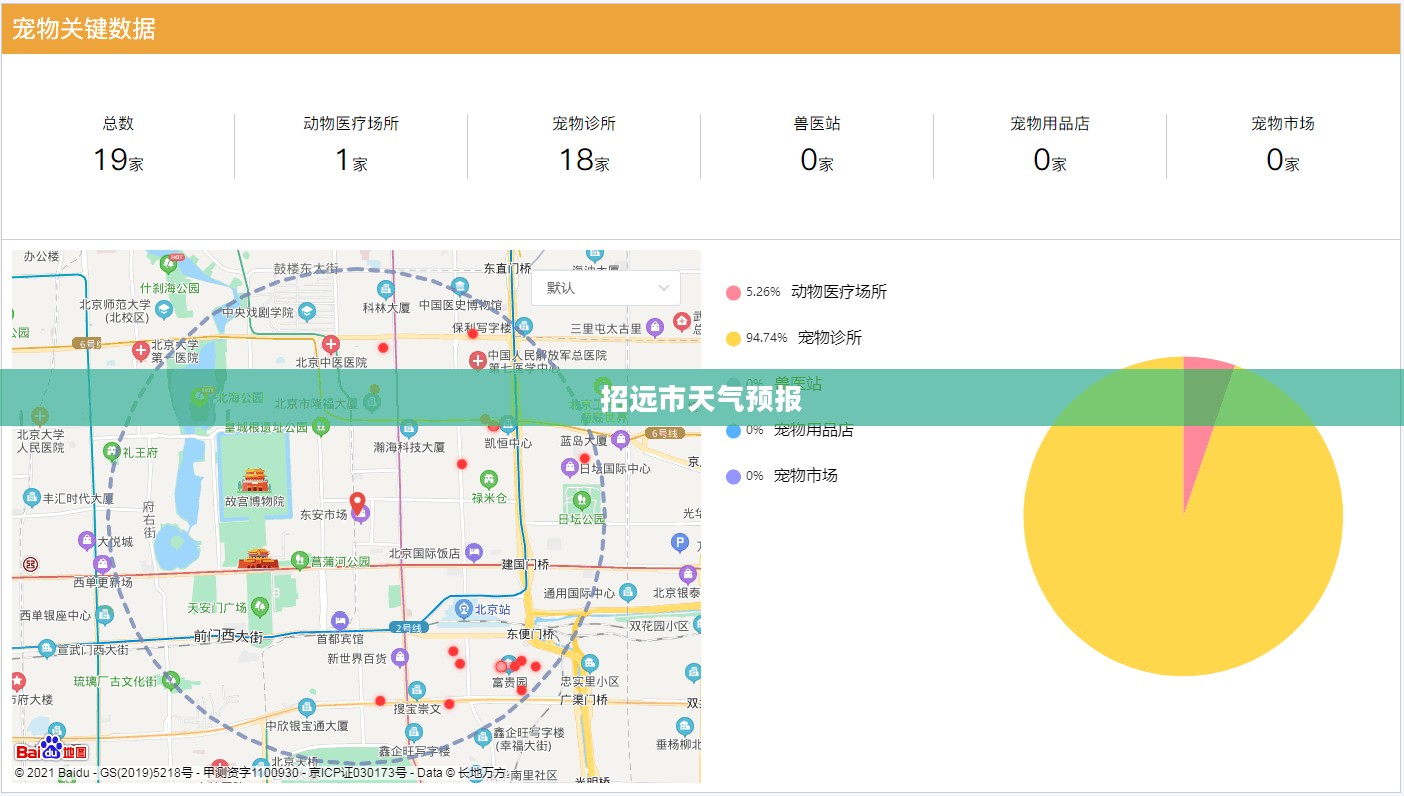Click the 搜宝崇文 building icon

[417, 689]
